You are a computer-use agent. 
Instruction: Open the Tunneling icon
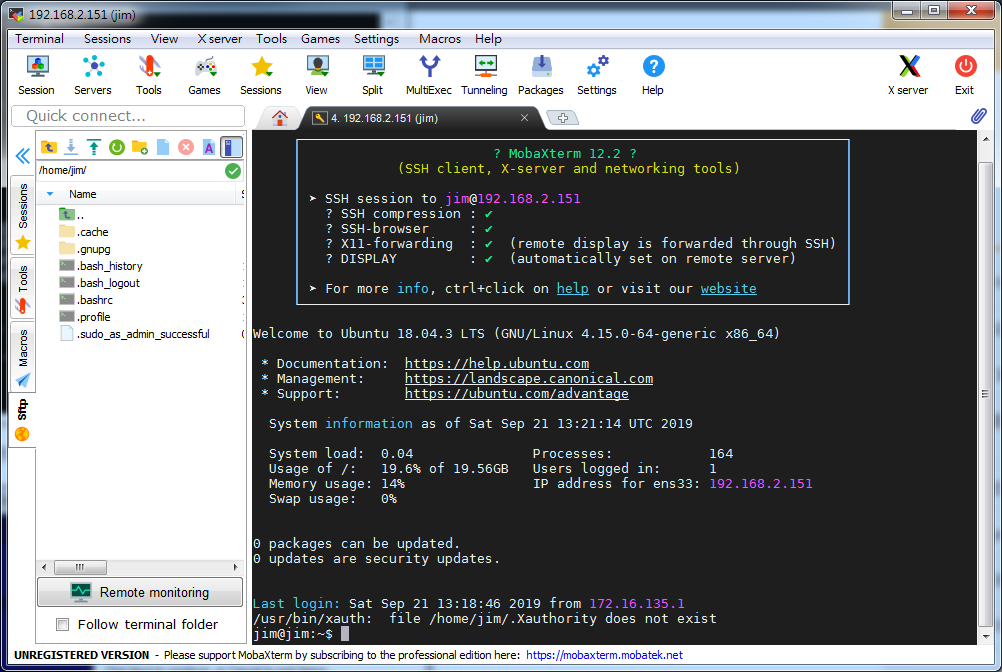[x=484, y=75]
